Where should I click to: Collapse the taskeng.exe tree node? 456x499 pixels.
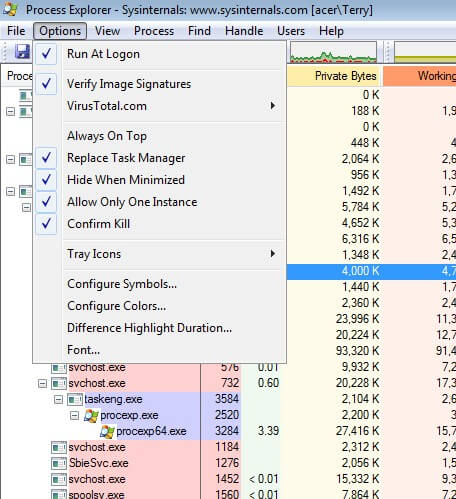[x=58, y=399]
